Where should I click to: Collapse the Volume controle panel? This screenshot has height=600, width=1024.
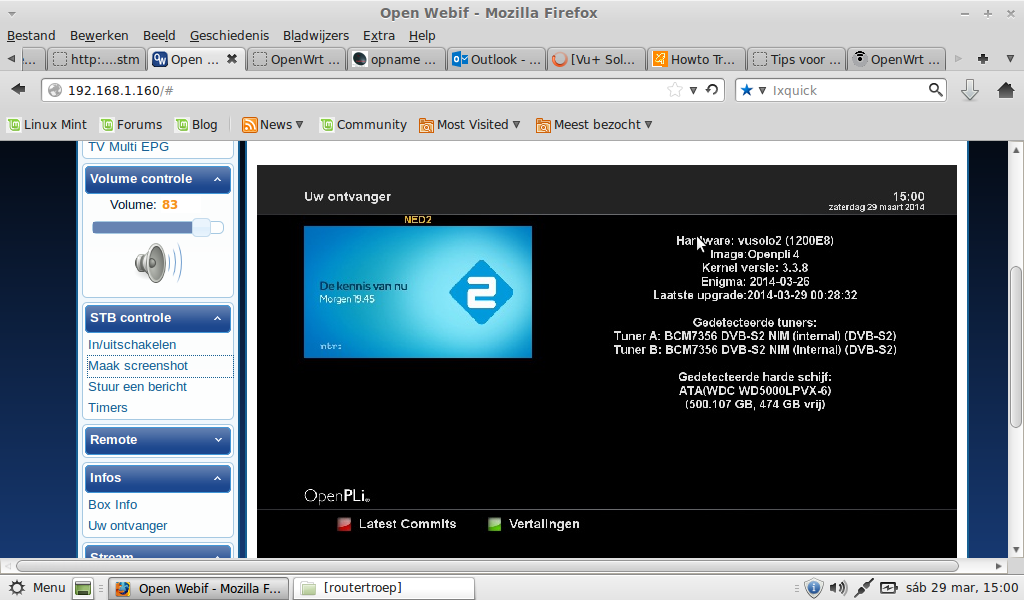click(217, 179)
